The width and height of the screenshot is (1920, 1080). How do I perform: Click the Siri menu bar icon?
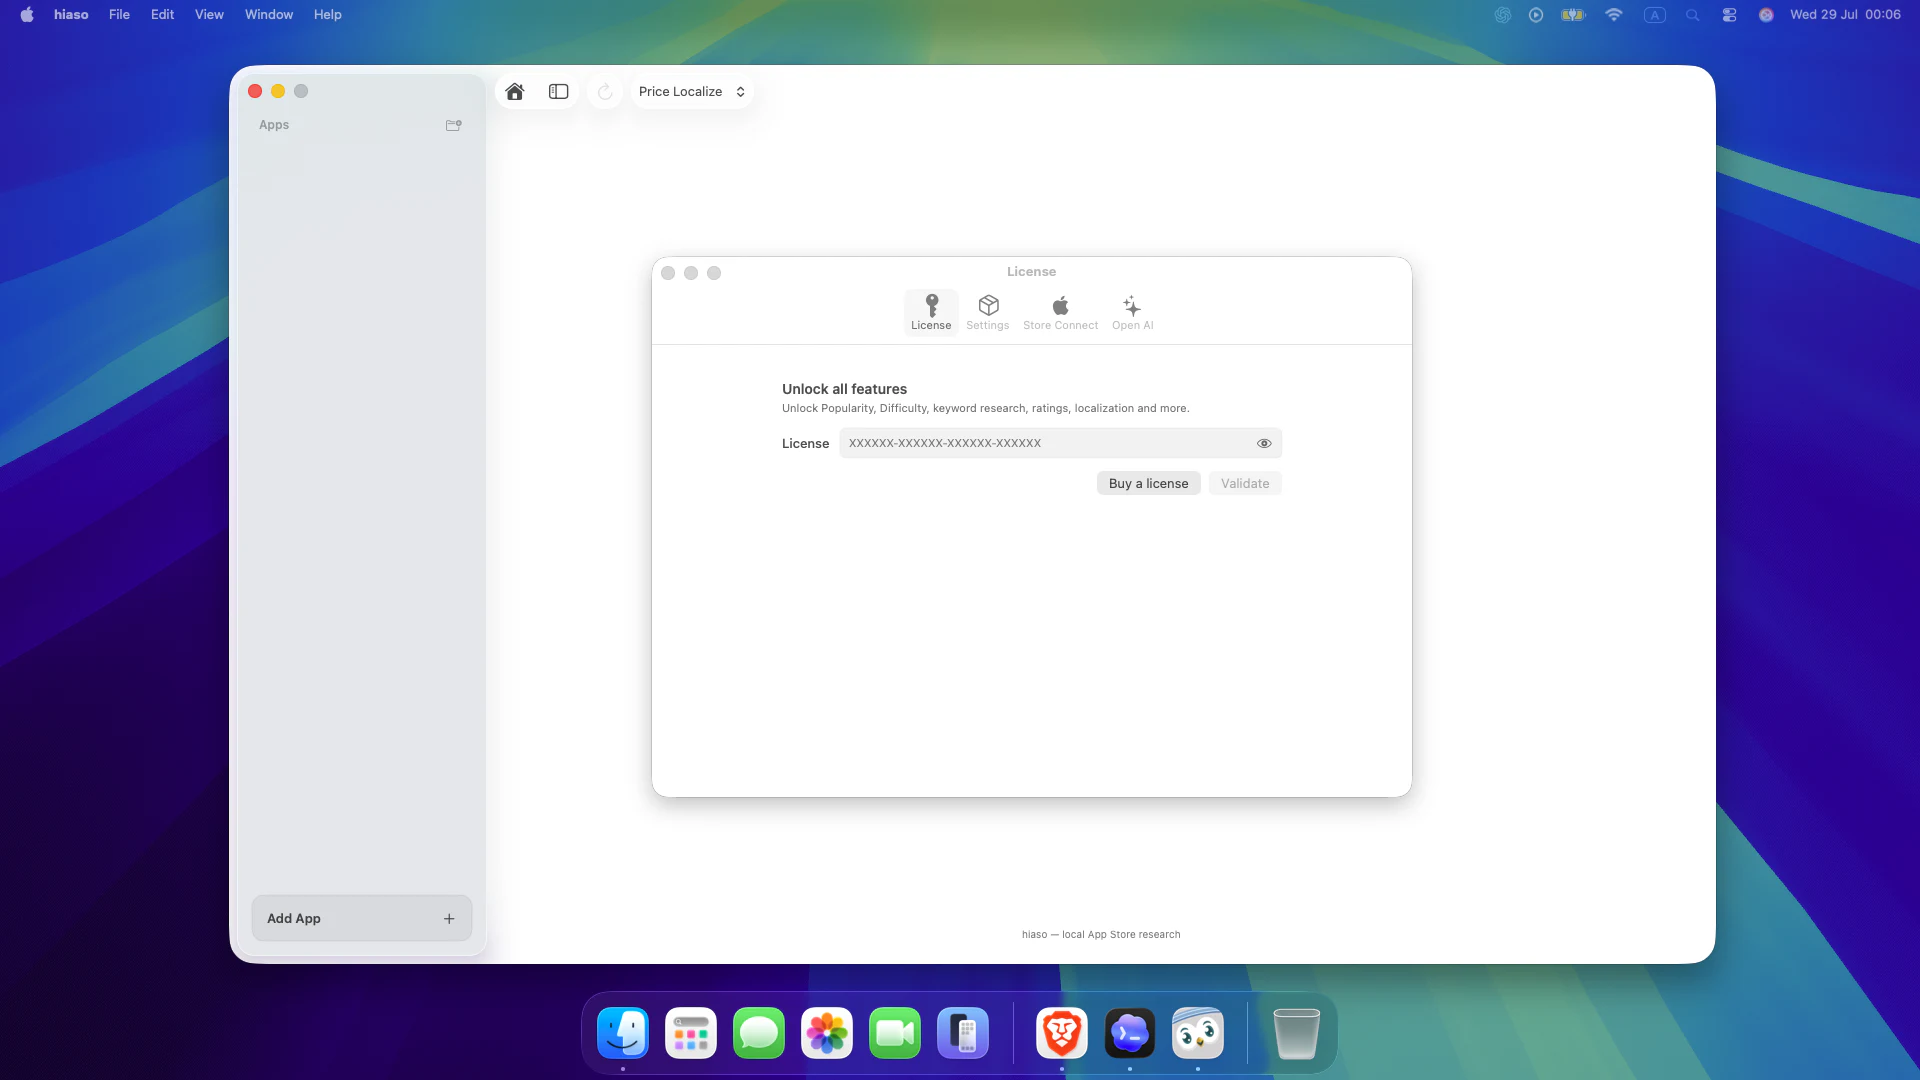pyautogui.click(x=1766, y=15)
